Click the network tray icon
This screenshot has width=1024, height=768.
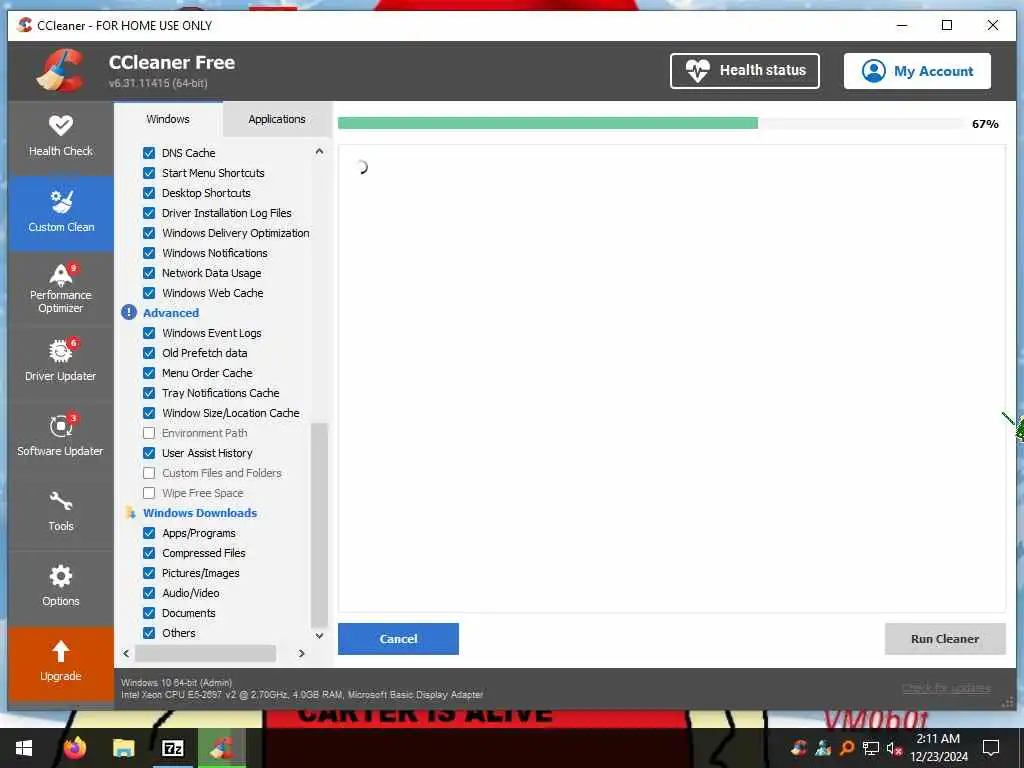pos(871,748)
